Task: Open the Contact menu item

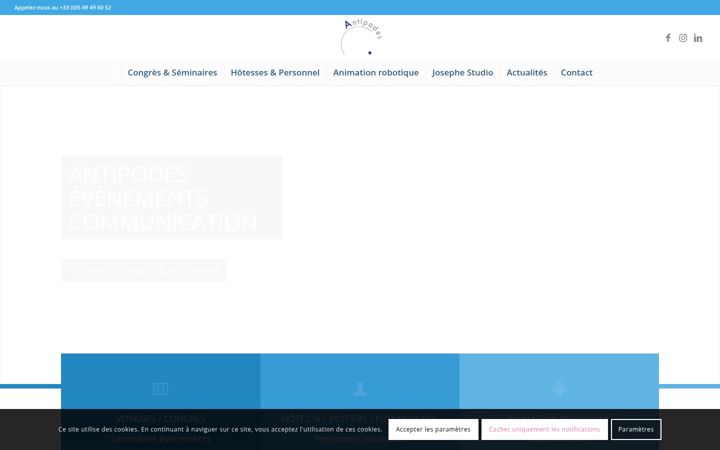Action: coord(576,73)
